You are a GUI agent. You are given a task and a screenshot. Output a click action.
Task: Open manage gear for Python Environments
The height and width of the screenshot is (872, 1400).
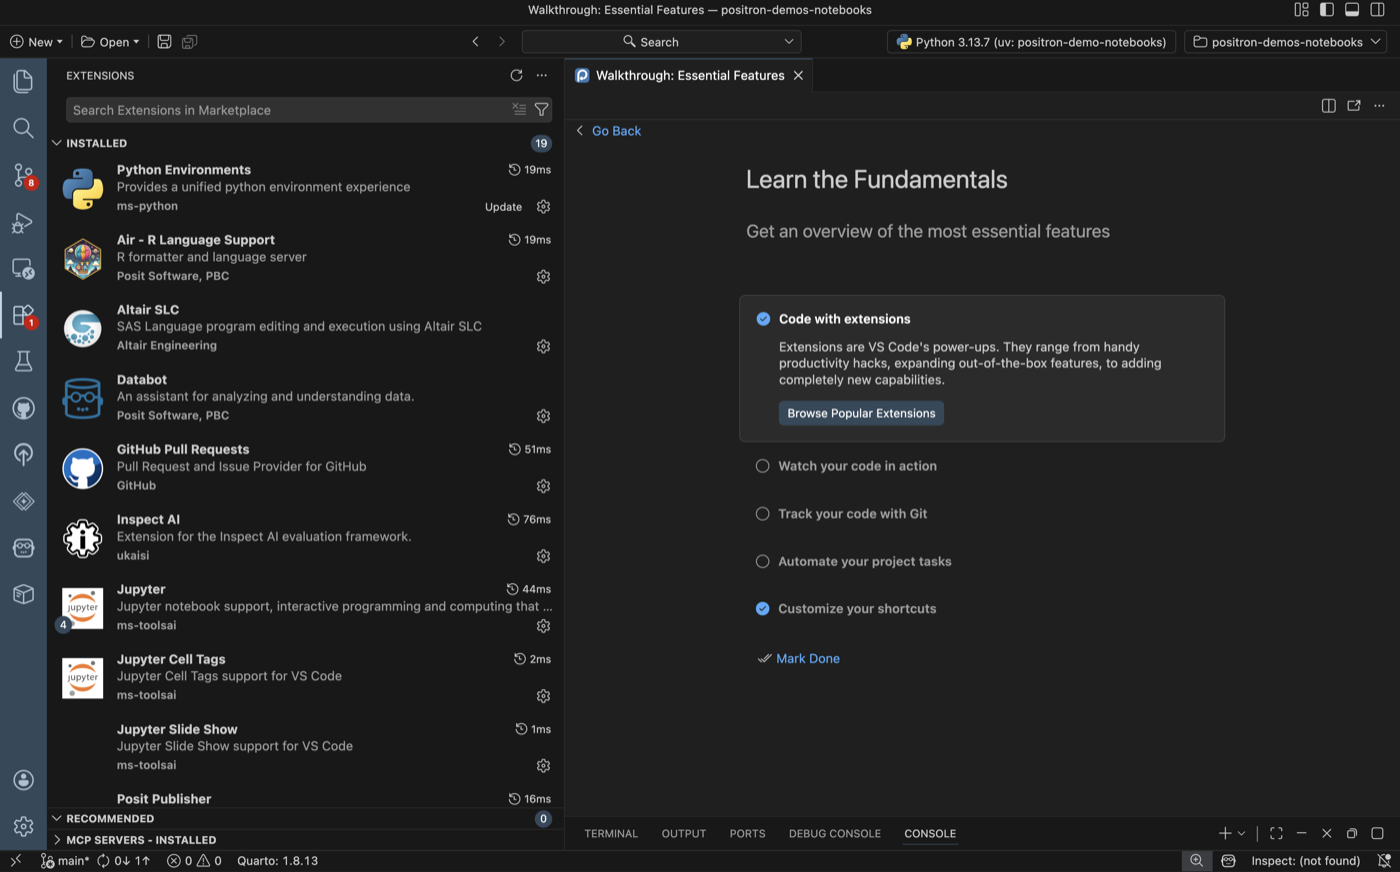tap(543, 206)
